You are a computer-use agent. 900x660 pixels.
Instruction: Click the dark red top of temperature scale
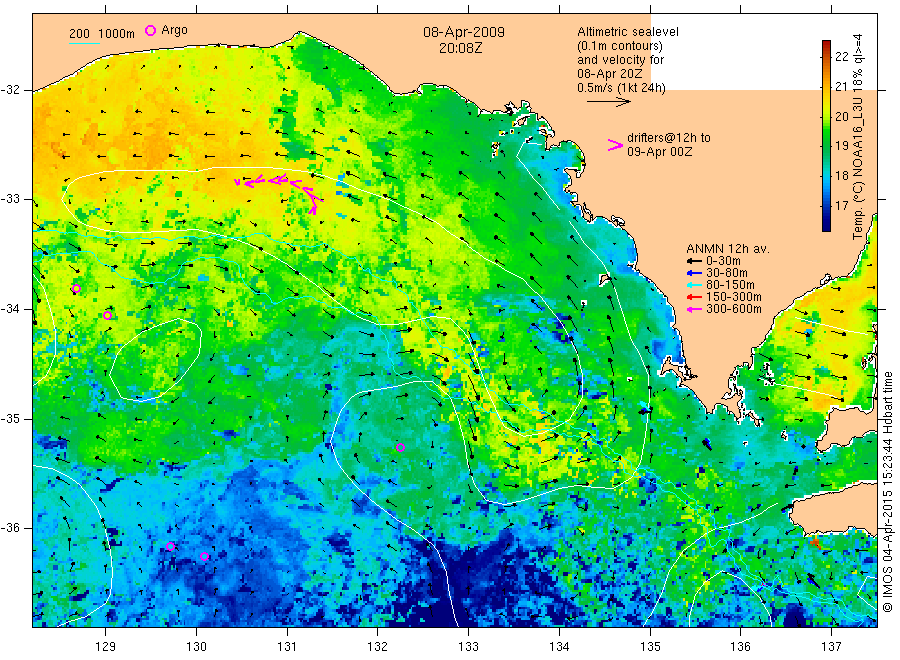(x=827, y=44)
